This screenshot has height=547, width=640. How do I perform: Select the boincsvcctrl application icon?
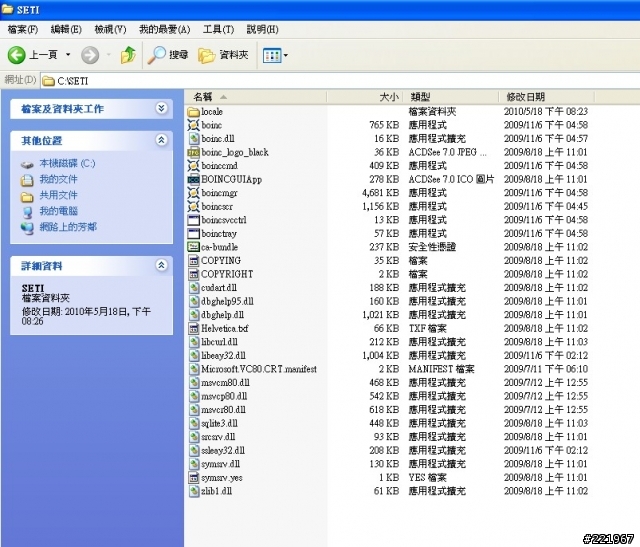click(x=193, y=220)
